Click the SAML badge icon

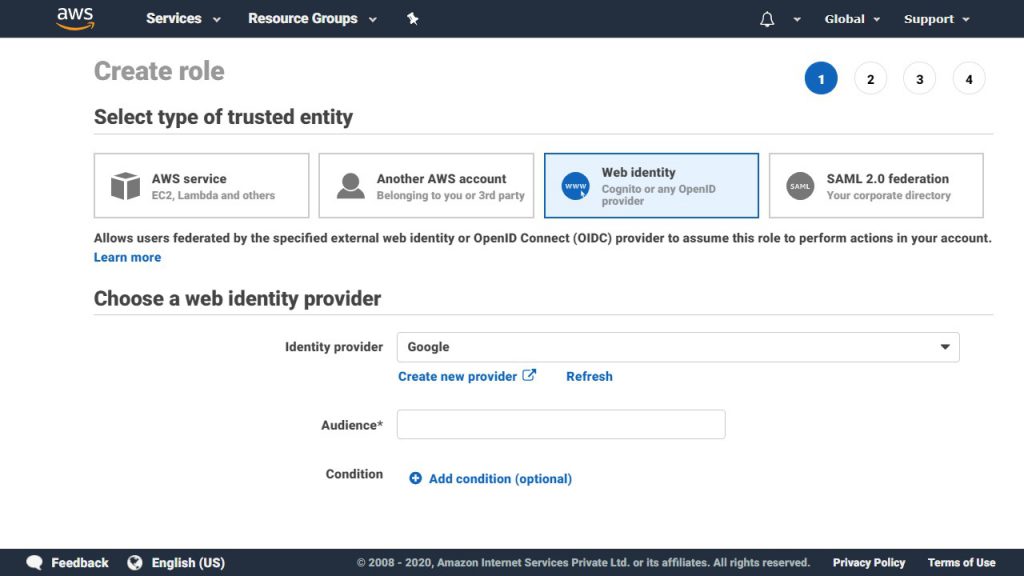coord(800,185)
